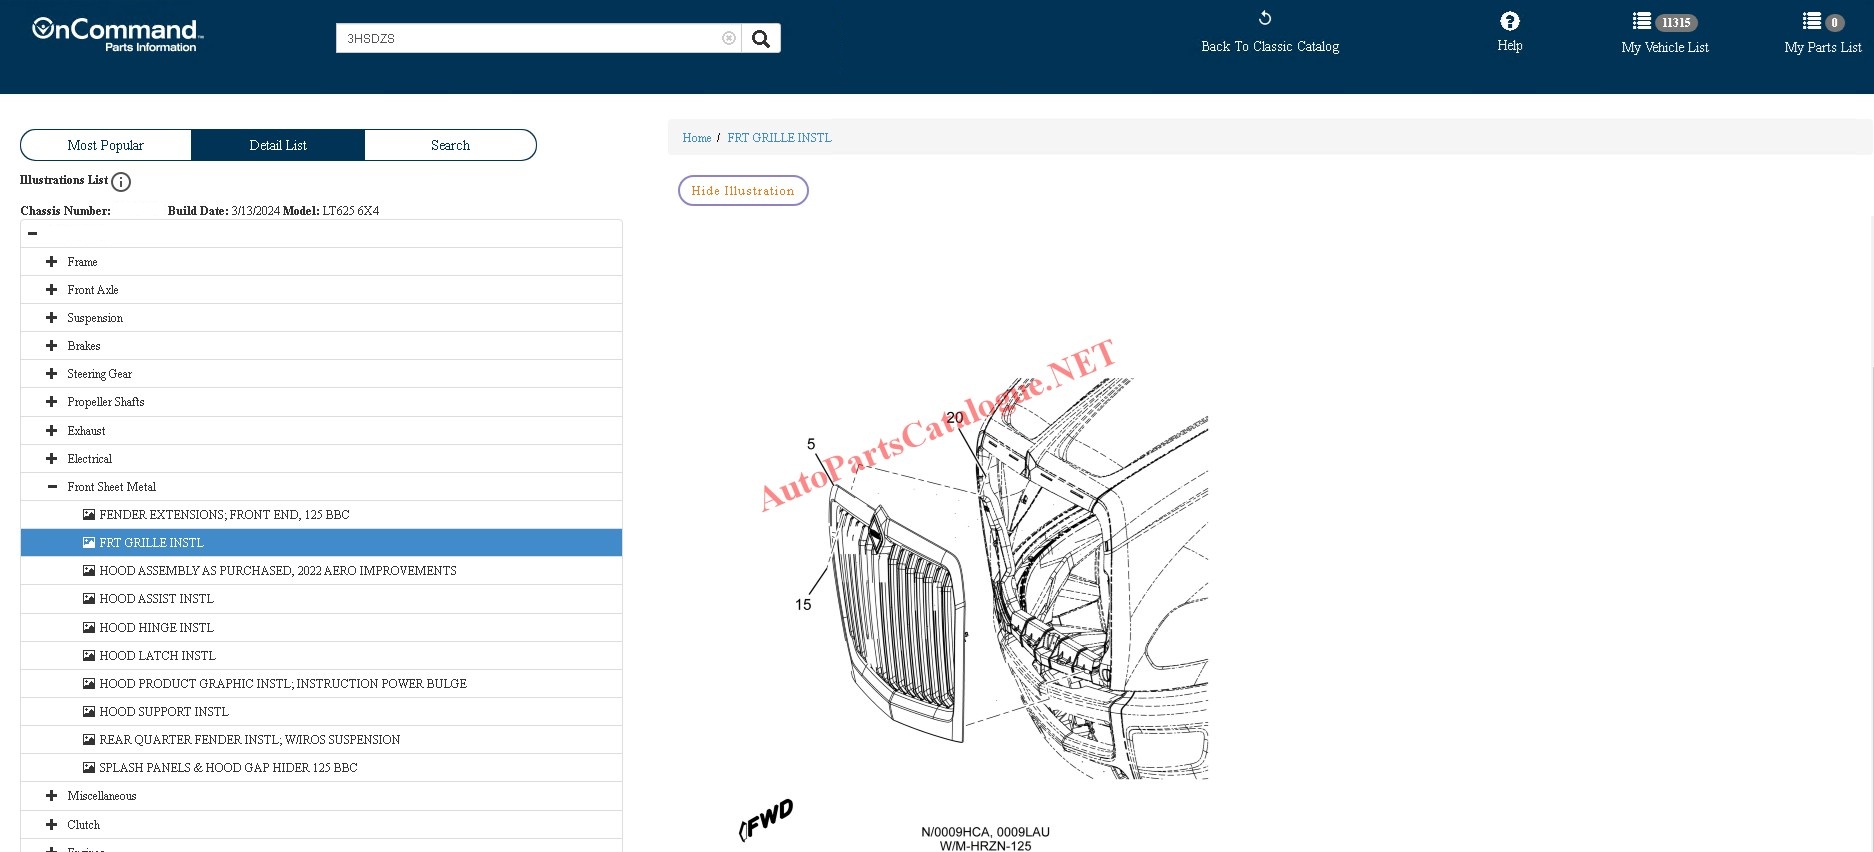
Task: Switch to the Most Popular tab
Action: click(106, 145)
